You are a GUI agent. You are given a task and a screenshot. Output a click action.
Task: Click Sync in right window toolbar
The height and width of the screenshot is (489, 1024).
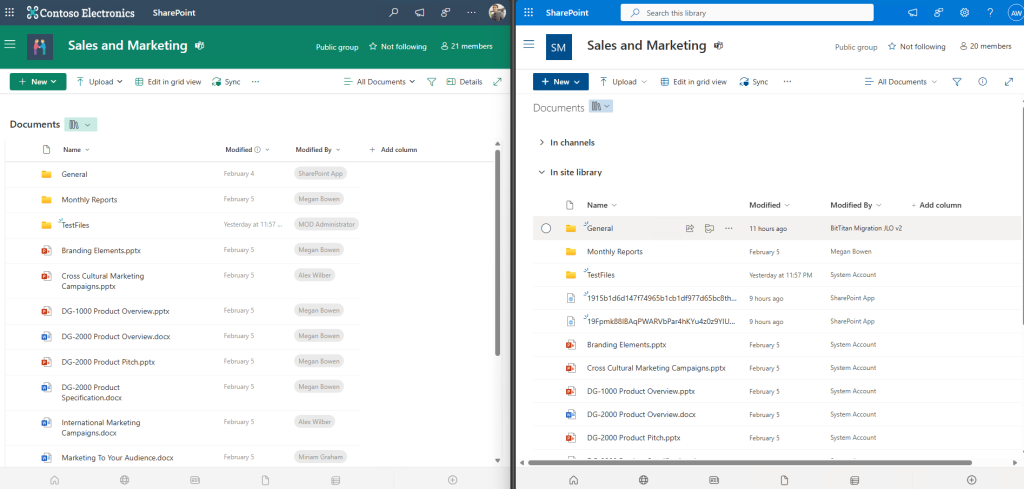(x=754, y=82)
